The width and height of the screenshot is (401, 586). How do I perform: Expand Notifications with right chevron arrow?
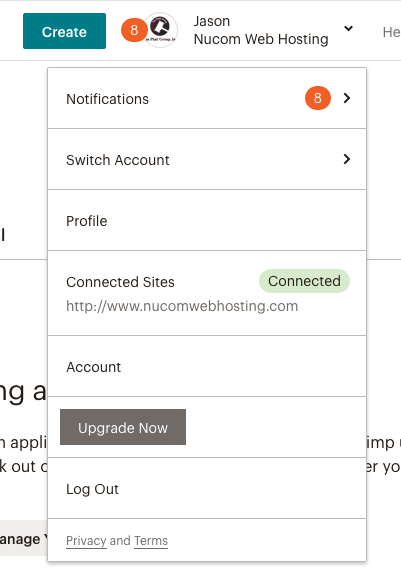pyautogui.click(x=347, y=98)
